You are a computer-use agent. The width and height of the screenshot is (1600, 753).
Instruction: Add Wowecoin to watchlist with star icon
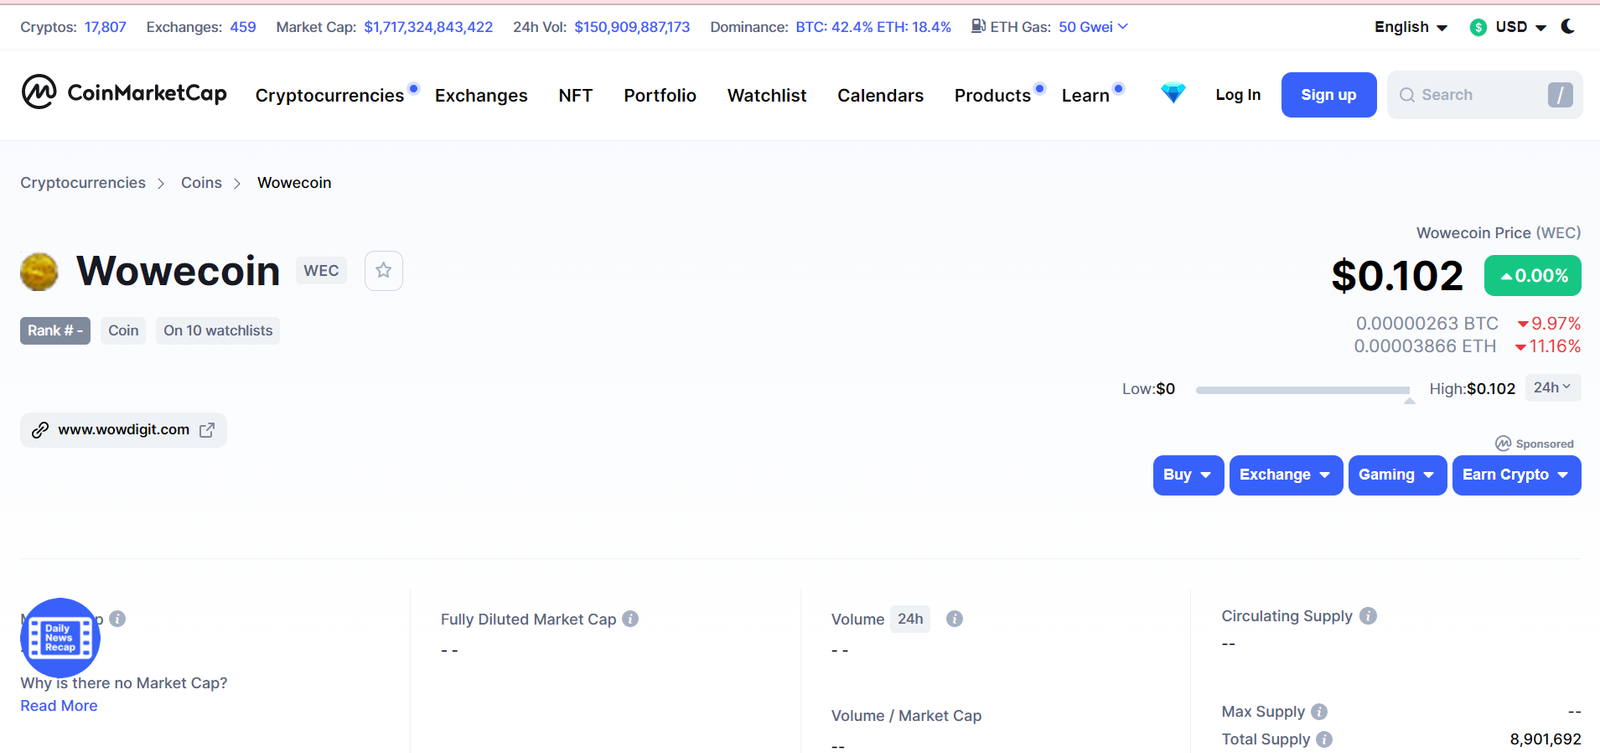383,271
